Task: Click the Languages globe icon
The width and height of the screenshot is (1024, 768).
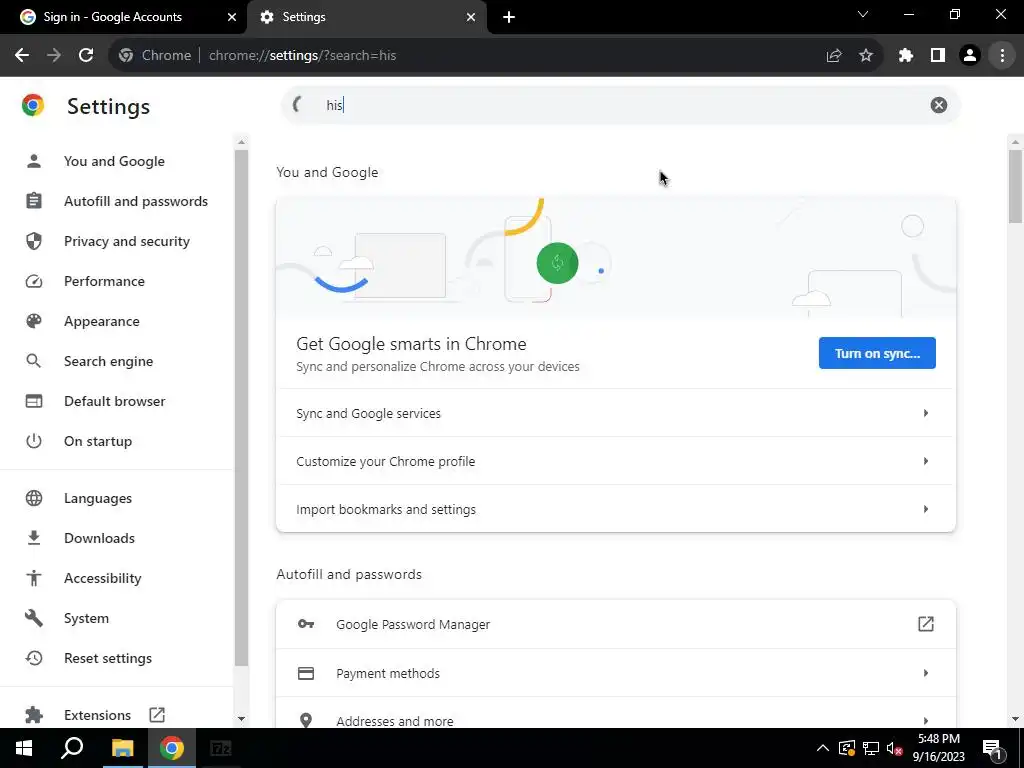Action: click(34, 498)
